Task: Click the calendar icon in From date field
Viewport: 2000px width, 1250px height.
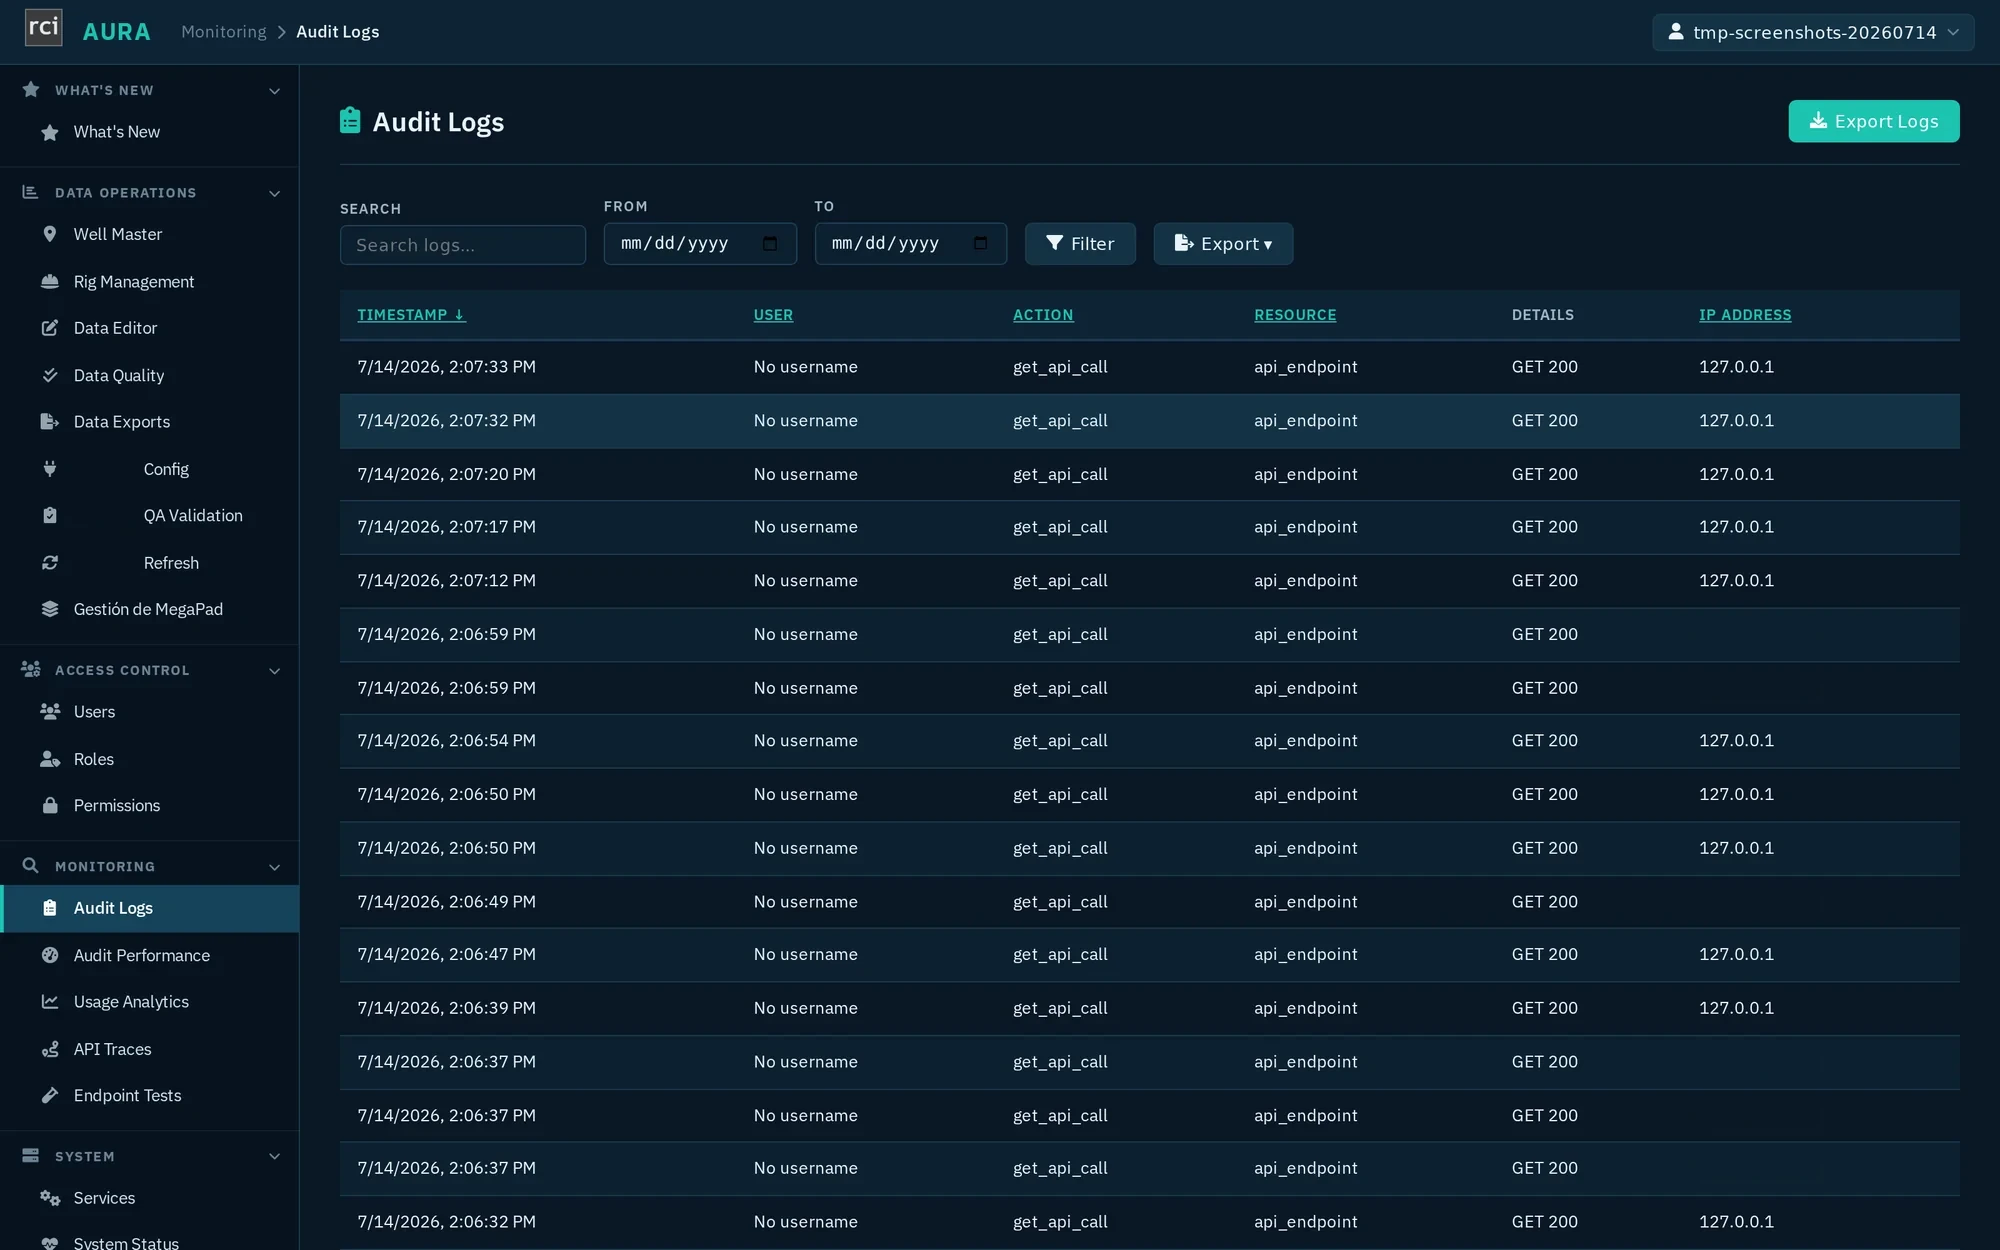Action: pos(770,244)
